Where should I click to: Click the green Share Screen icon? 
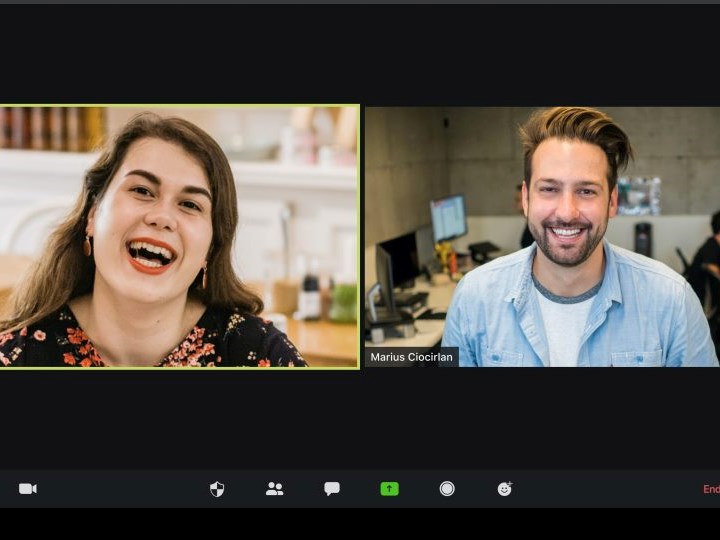pos(389,489)
